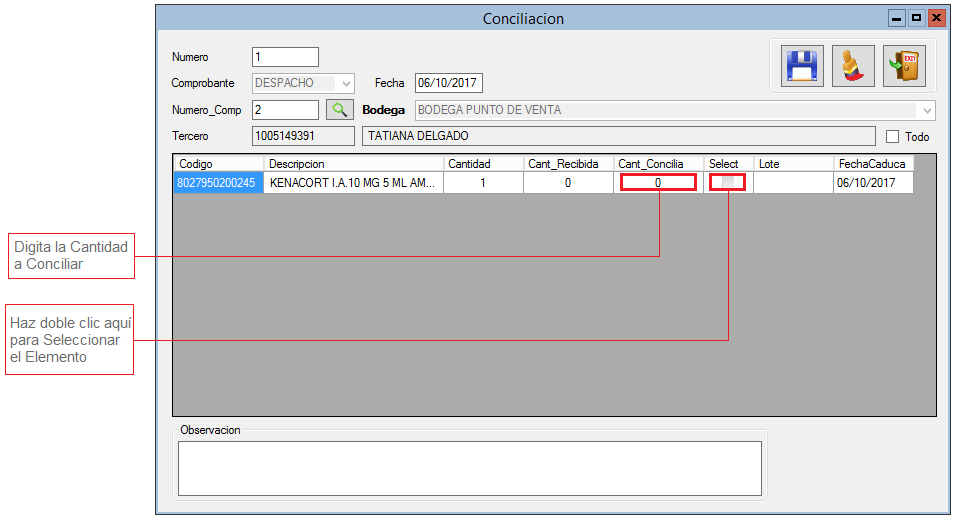The width and height of the screenshot is (955, 522).
Task: Click inside the Observacion text box
Action: 469,468
